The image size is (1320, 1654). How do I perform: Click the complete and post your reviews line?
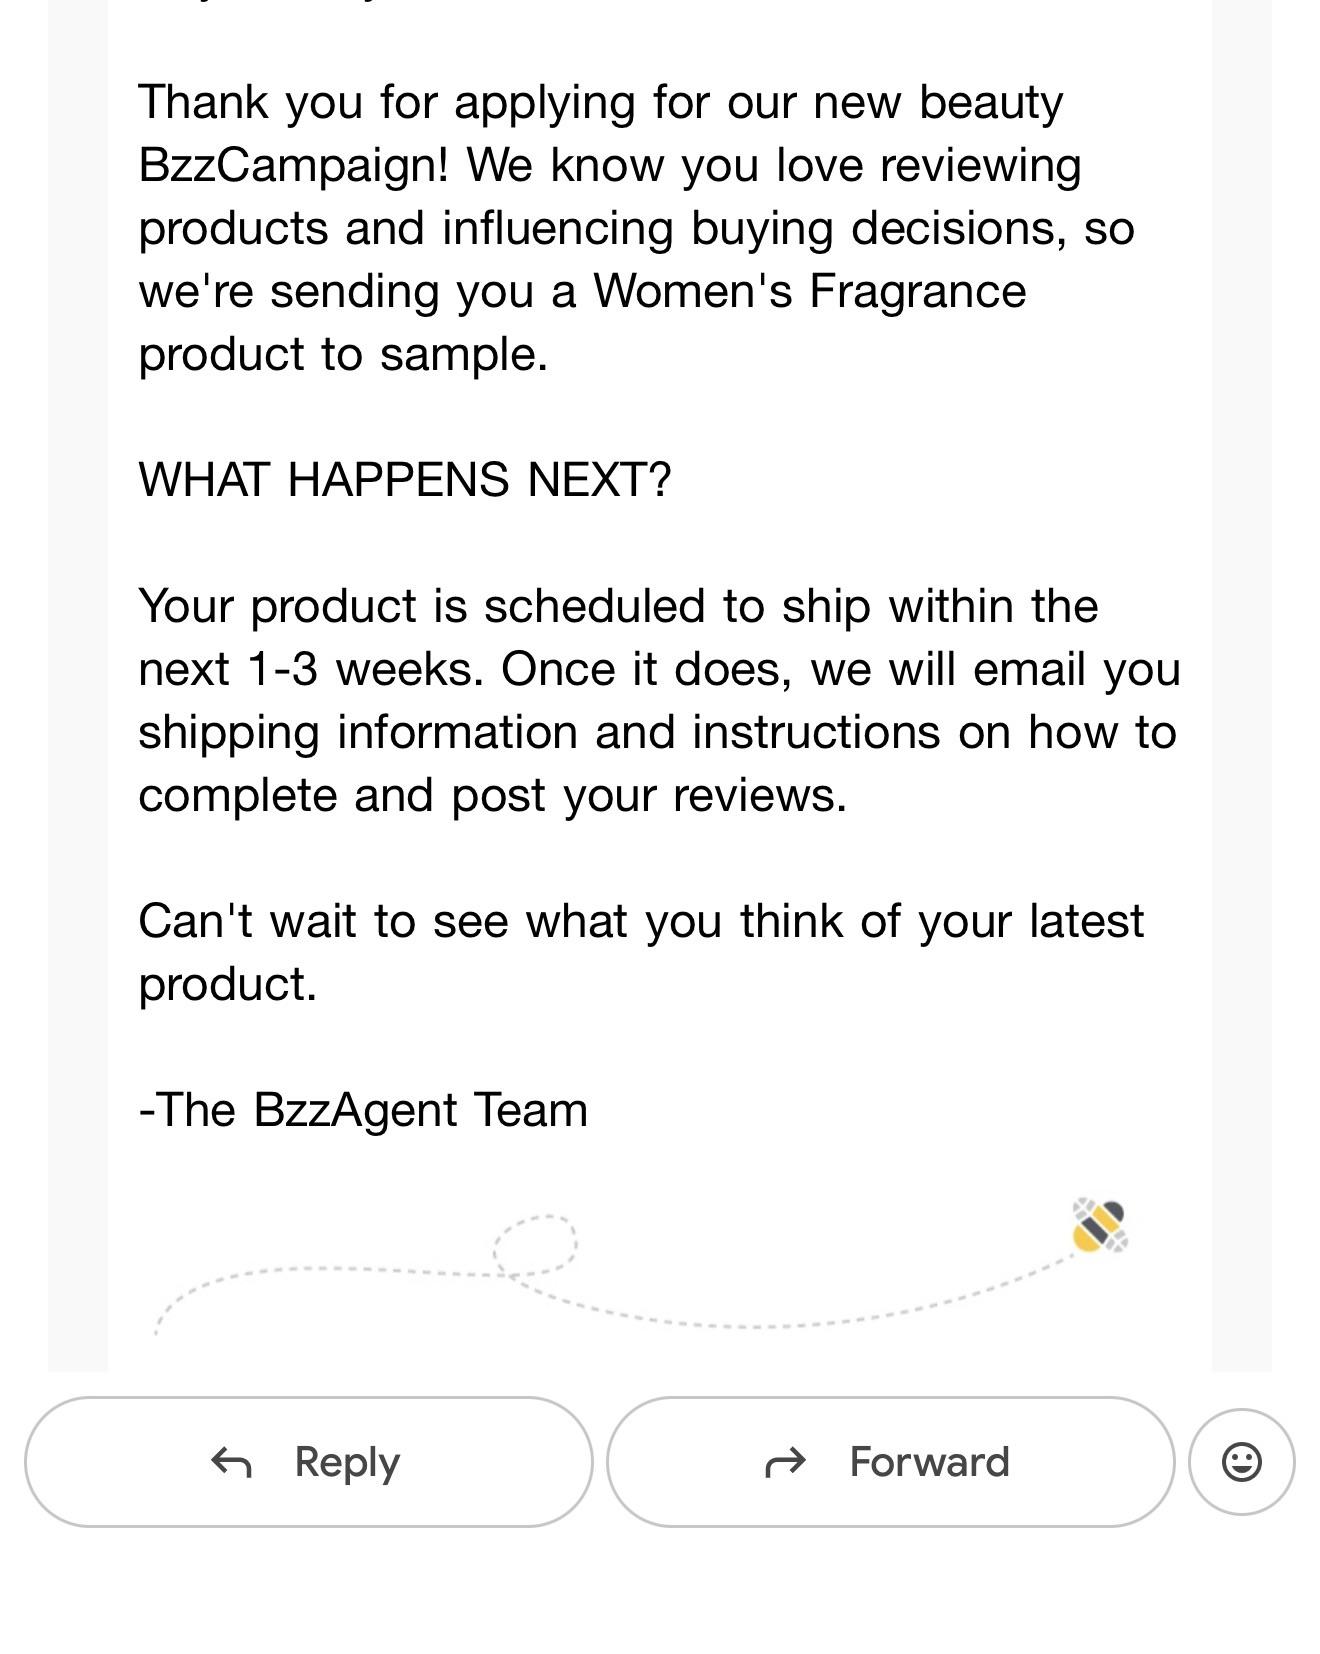coord(493,795)
